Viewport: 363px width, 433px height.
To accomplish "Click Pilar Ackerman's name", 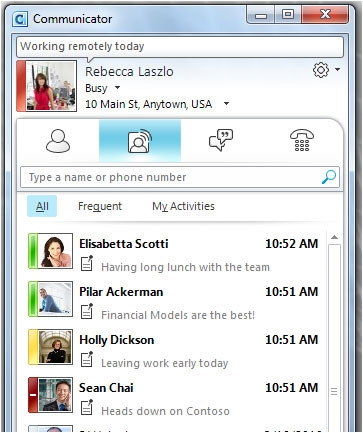I will [121, 292].
